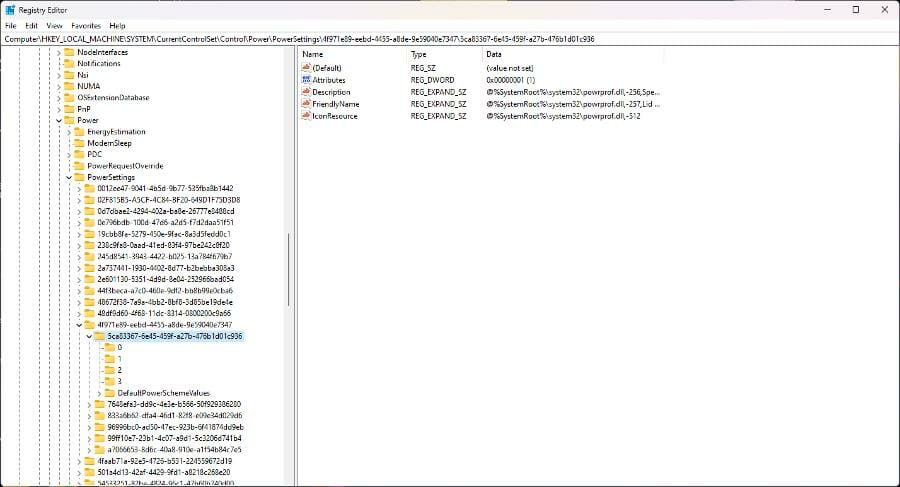The height and width of the screenshot is (487, 900).
Task: Select the FriendlyName value icon
Action: point(306,104)
